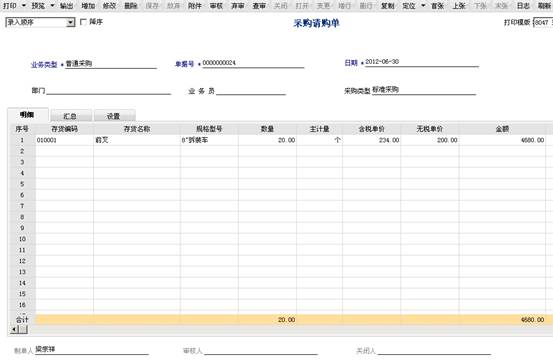The height and width of the screenshot is (362, 553).
Task: Click the 打印 (Print) toolbar button
Action: click(10, 6)
